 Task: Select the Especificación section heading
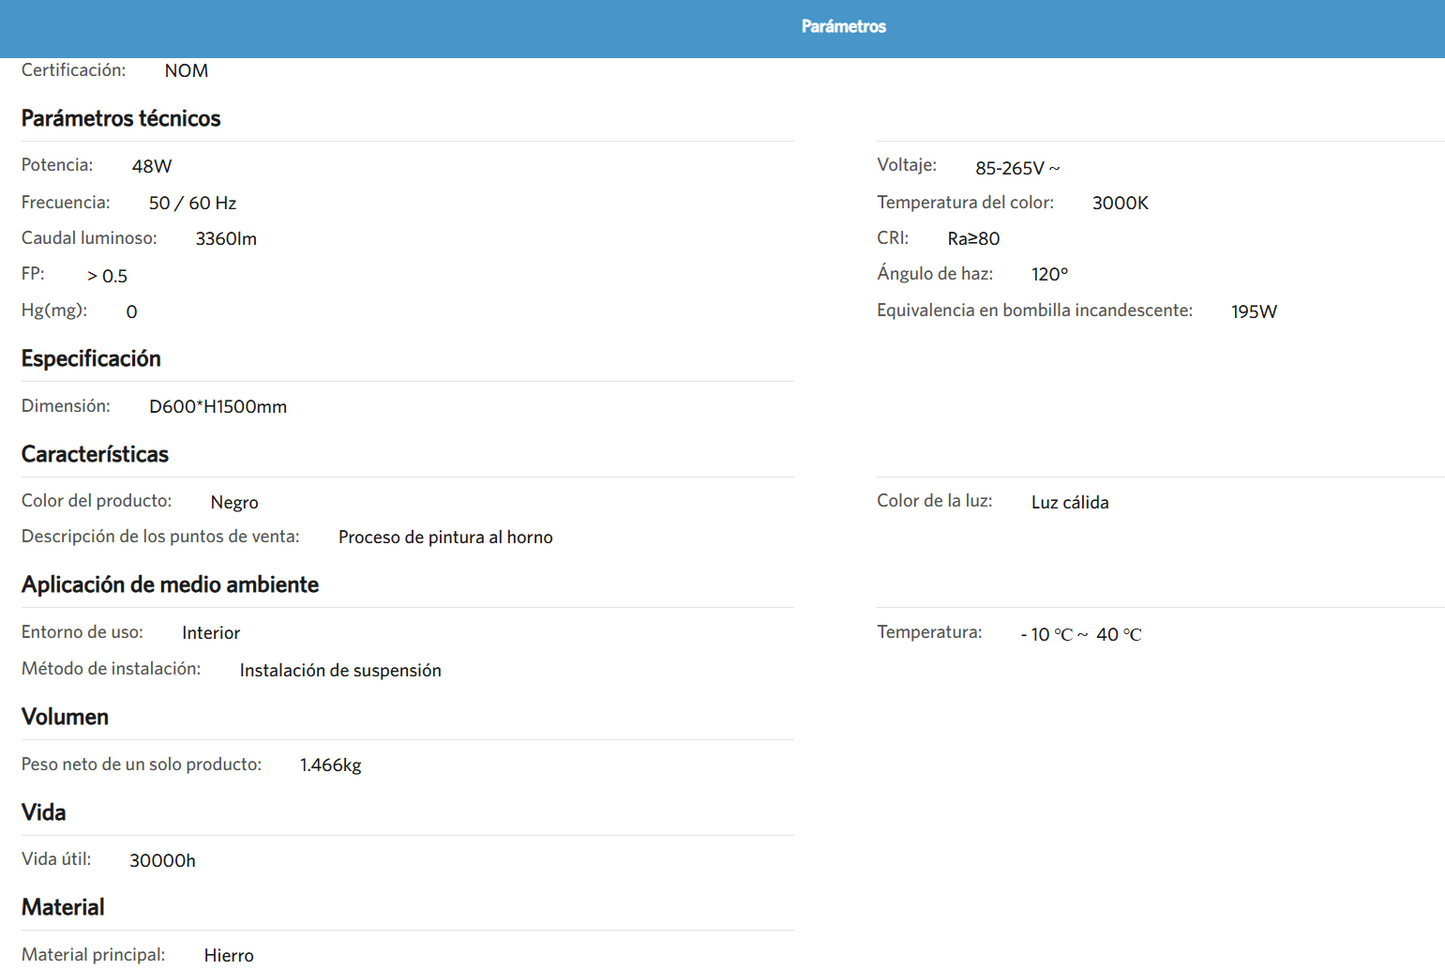coord(91,358)
